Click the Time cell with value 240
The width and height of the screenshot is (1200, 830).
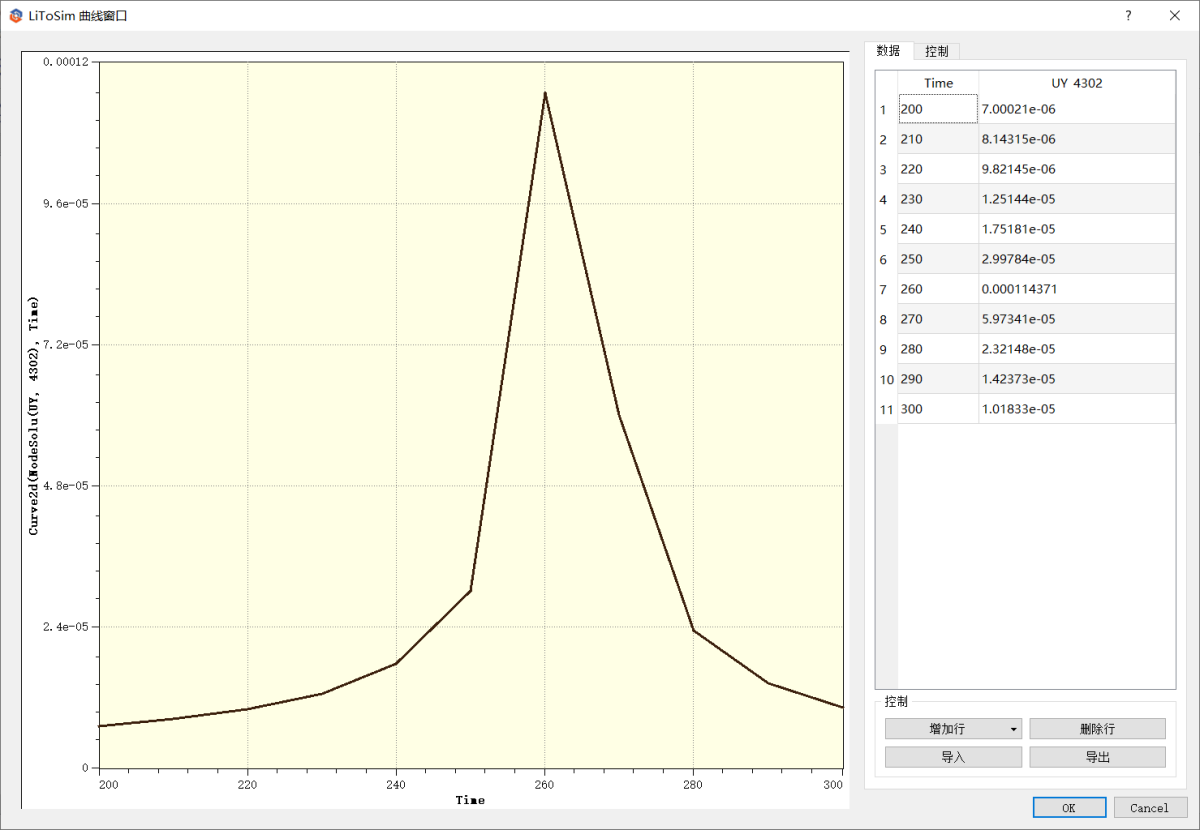click(x=938, y=229)
